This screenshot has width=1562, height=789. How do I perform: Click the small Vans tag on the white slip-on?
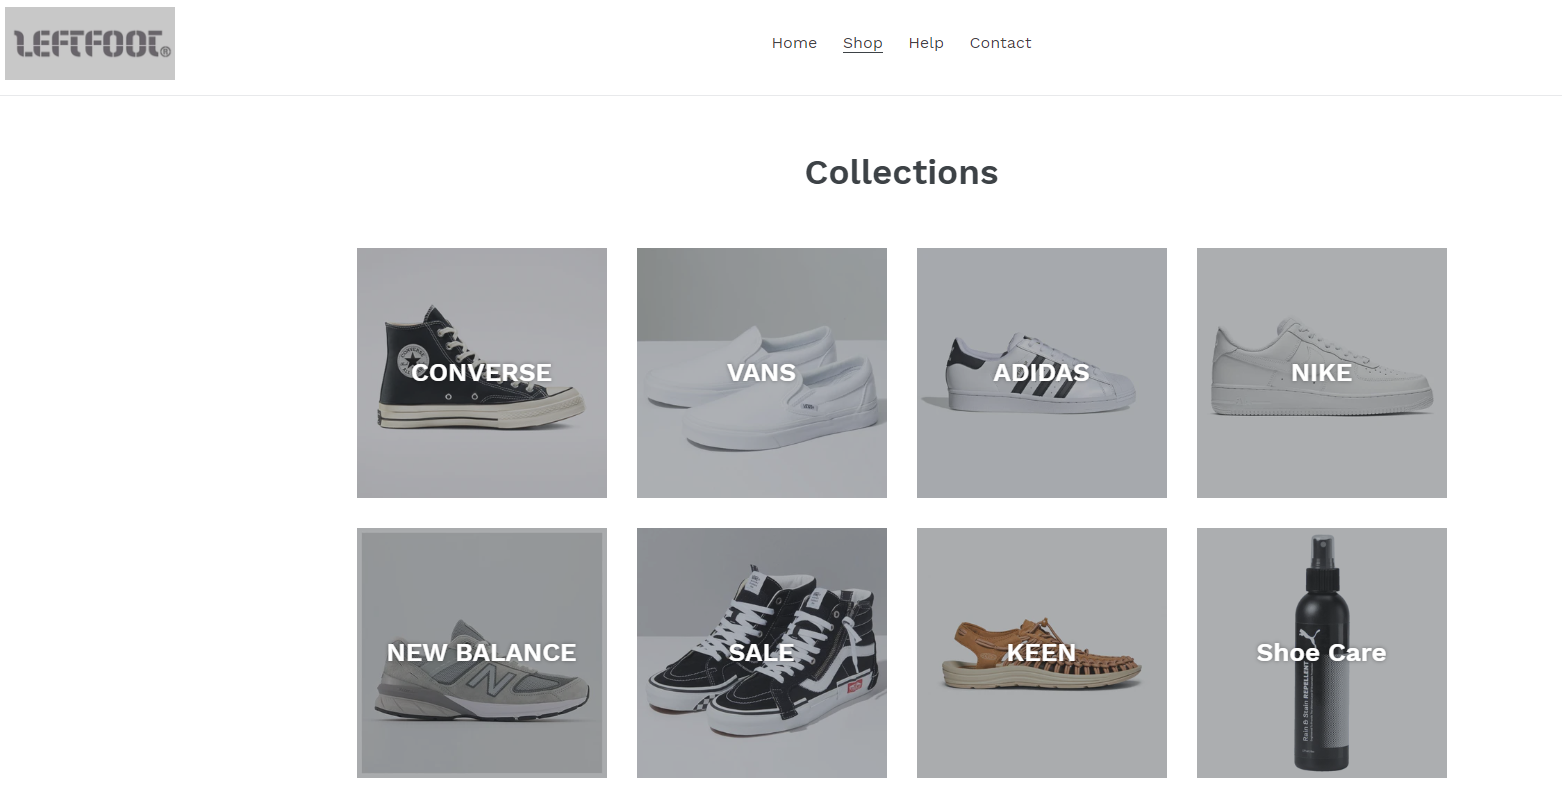(808, 406)
